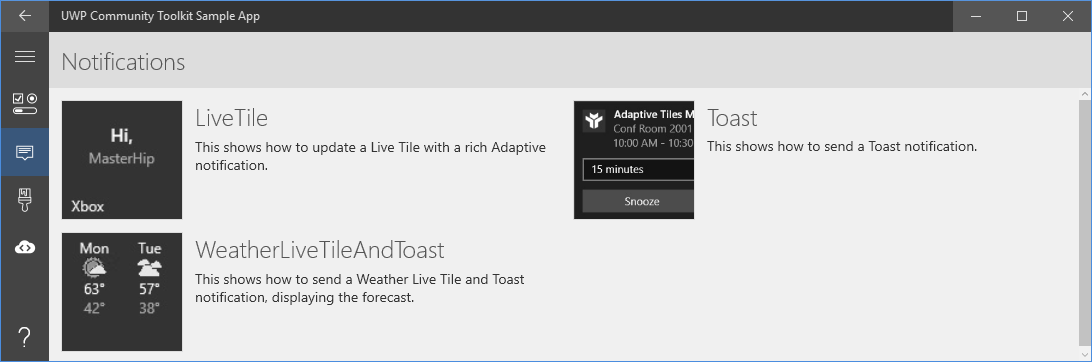Open the hamburger navigation menu
This screenshot has height=362, width=1092.
pyautogui.click(x=24, y=57)
